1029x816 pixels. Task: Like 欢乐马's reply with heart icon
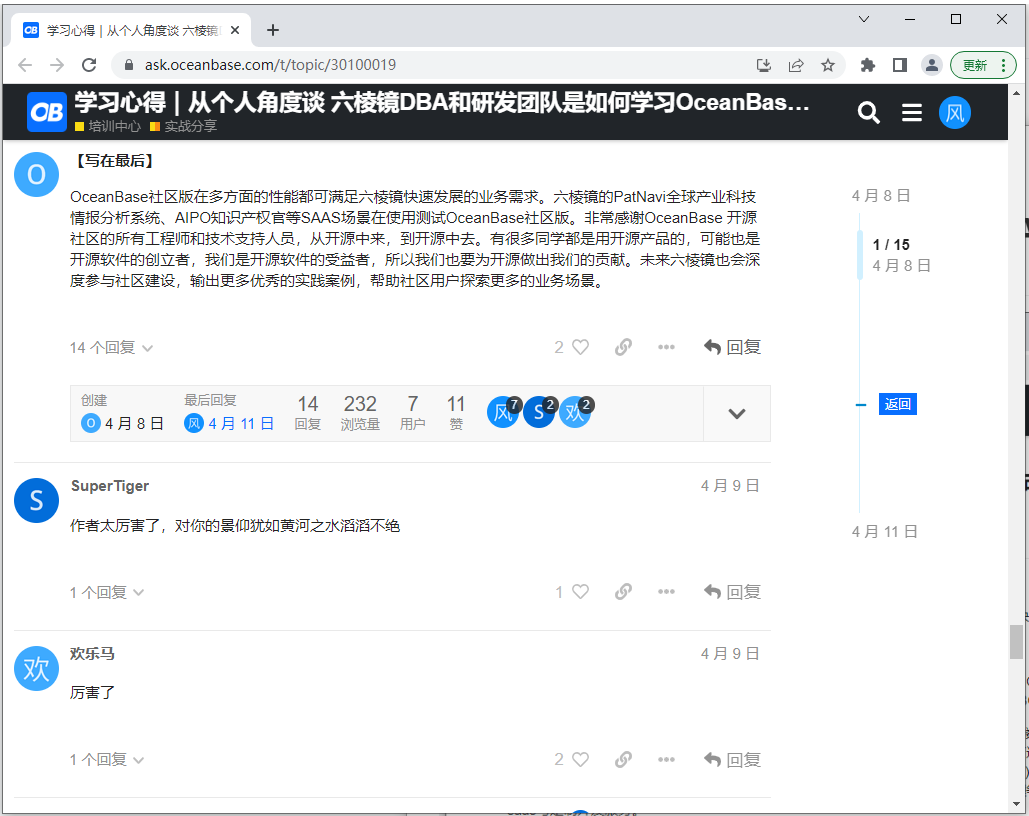(581, 760)
